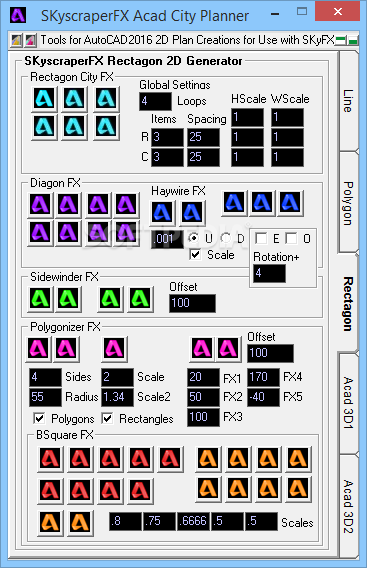Click the FX5 input field showing -40
Screen dimensions: 367x568
[263, 397]
